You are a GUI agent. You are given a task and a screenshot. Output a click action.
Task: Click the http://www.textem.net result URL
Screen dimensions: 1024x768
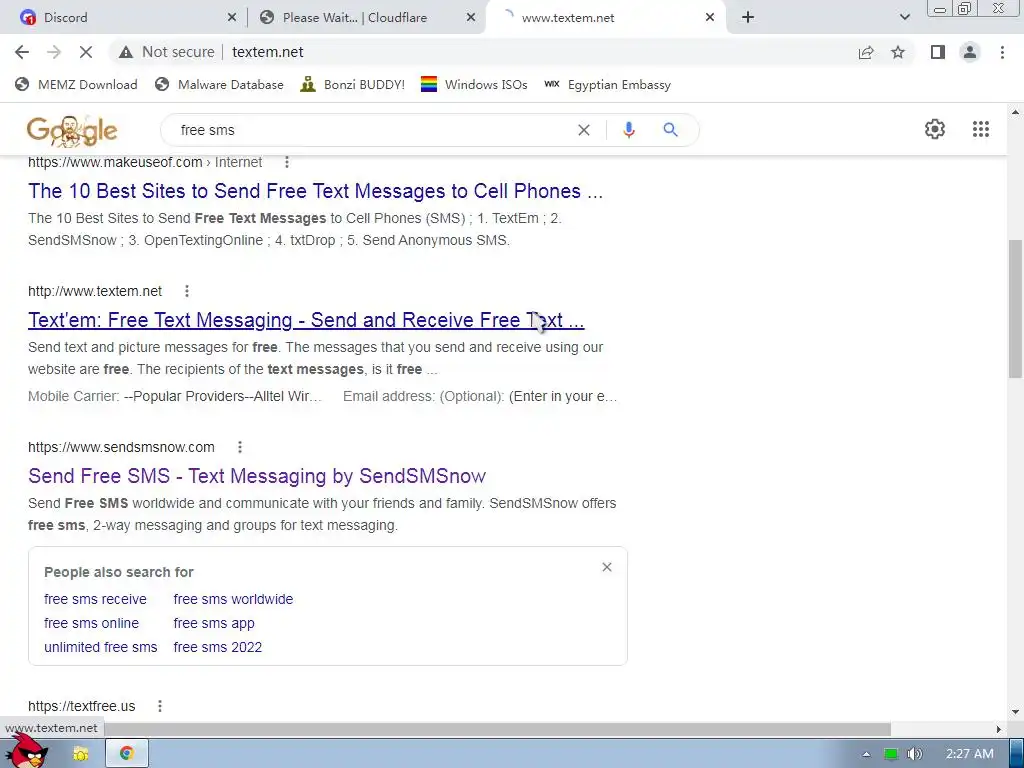click(95, 291)
